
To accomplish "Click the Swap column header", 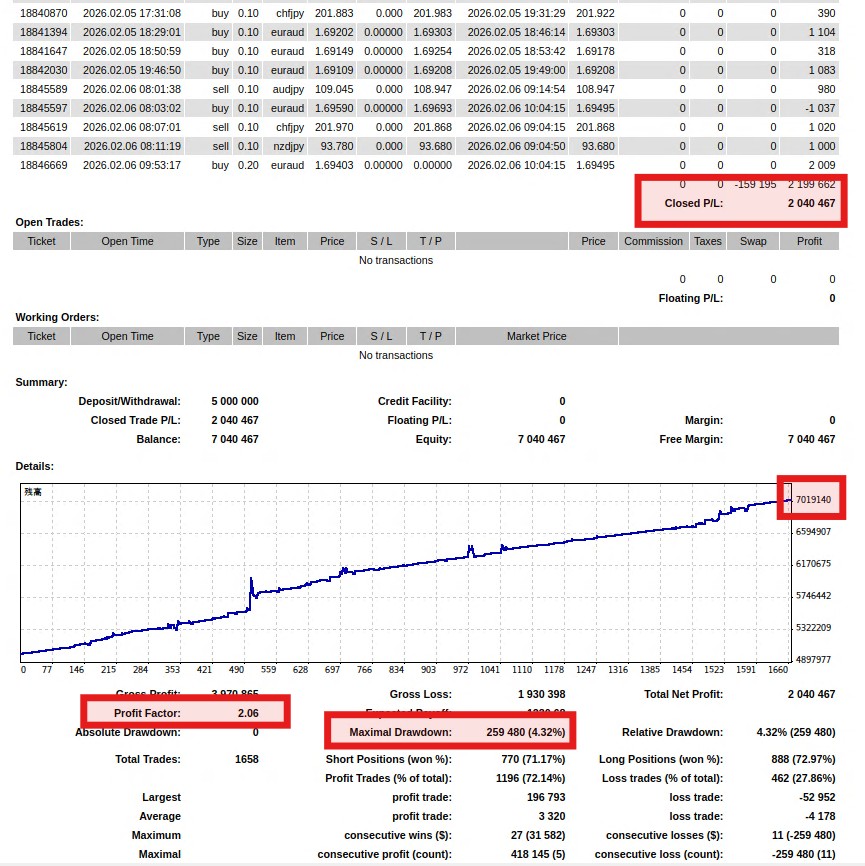I will coord(753,241).
